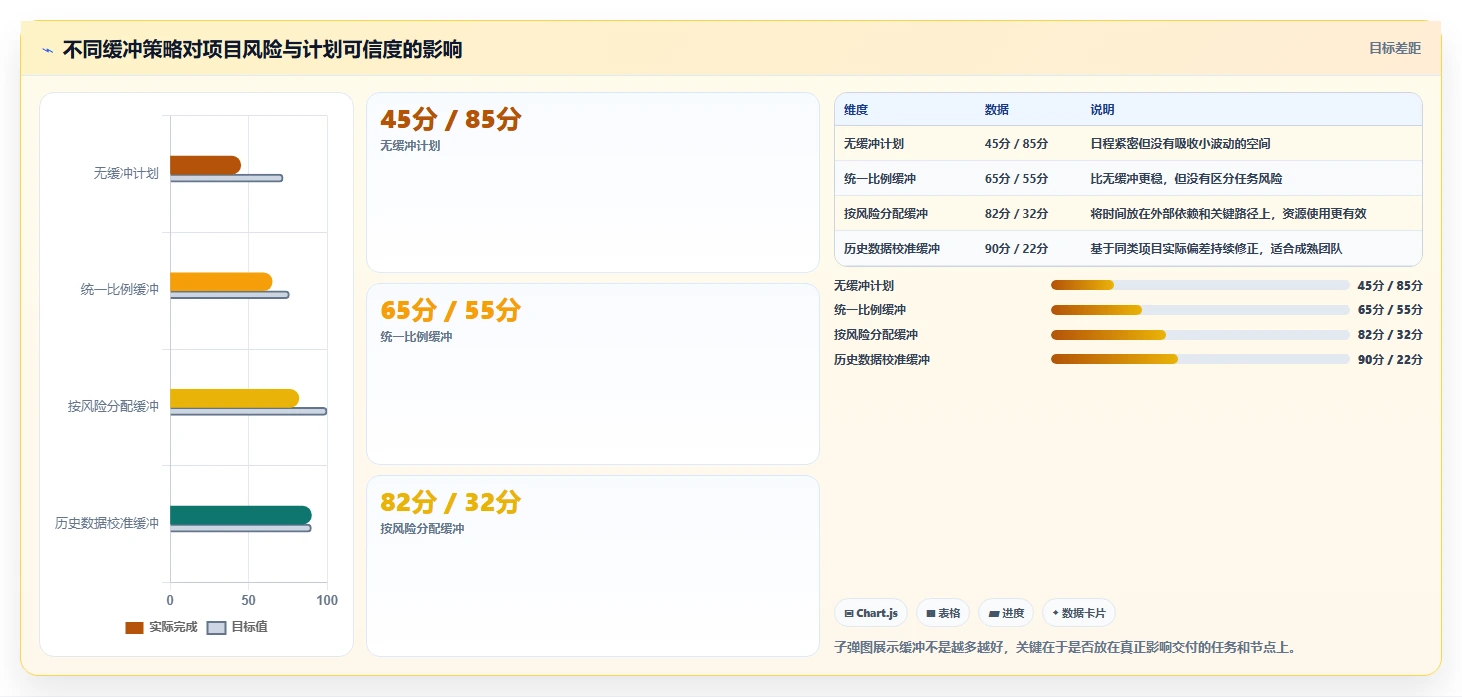This screenshot has height=697, width=1462.
Task: Click table cell 90分 / 22分
Action: (x=1016, y=249)
